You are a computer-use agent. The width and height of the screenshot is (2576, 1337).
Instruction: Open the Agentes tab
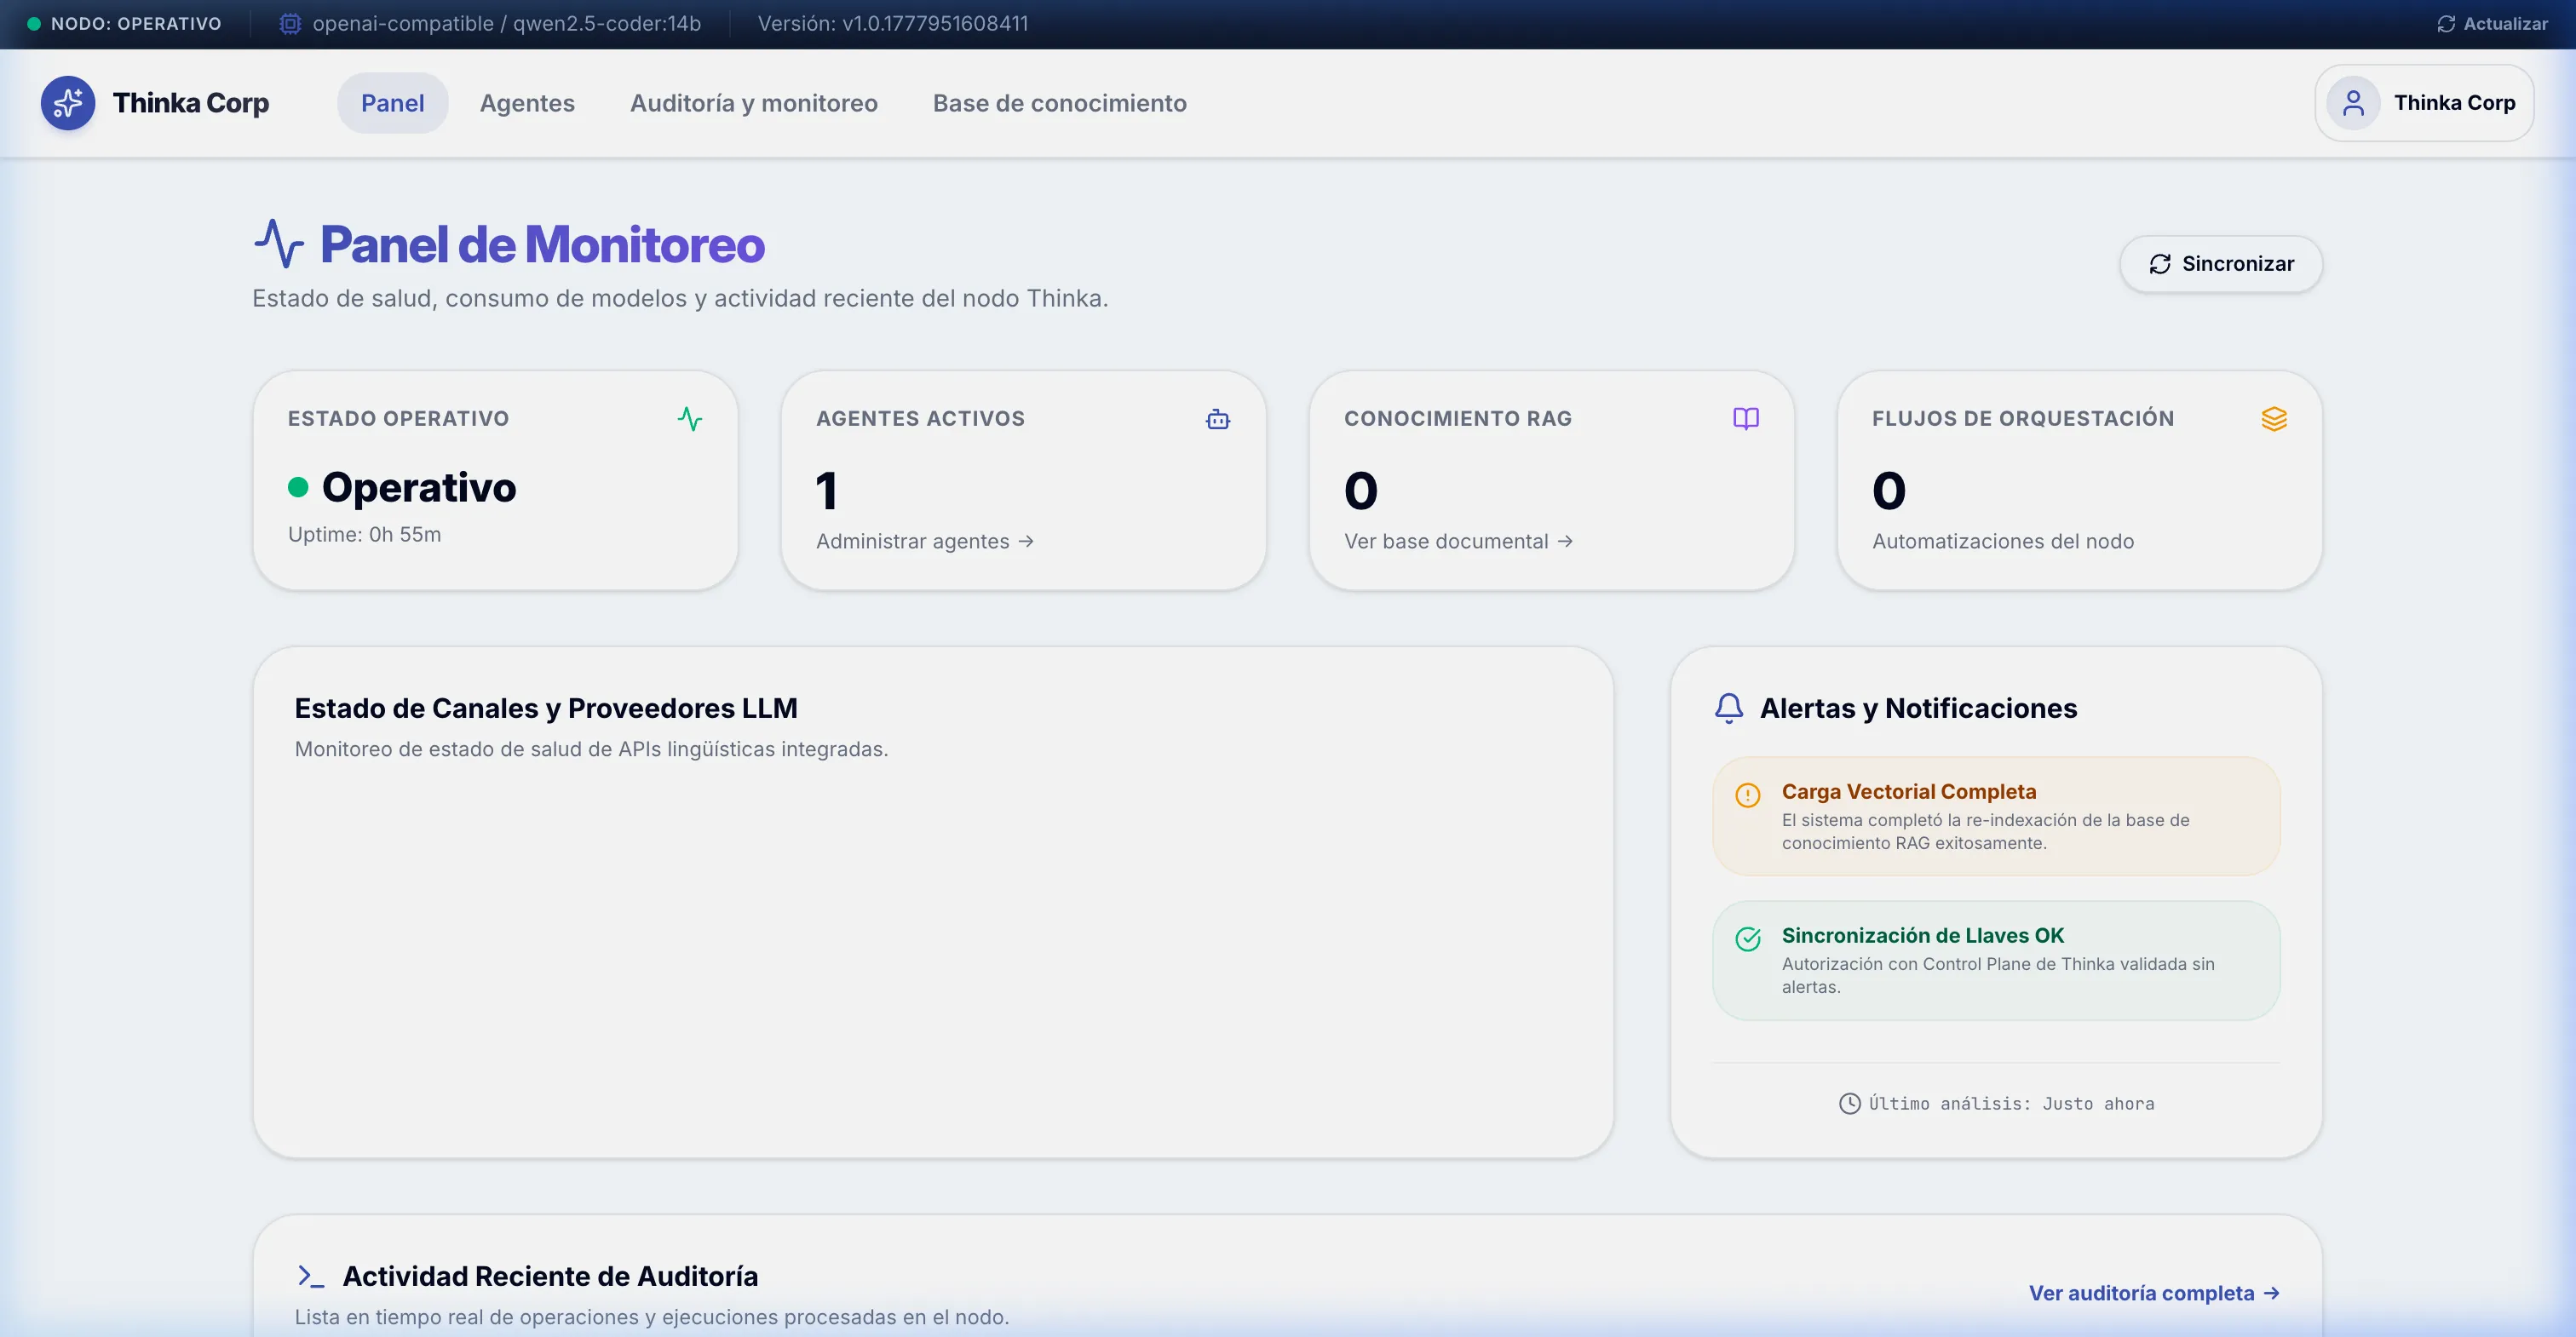[527, 103]
